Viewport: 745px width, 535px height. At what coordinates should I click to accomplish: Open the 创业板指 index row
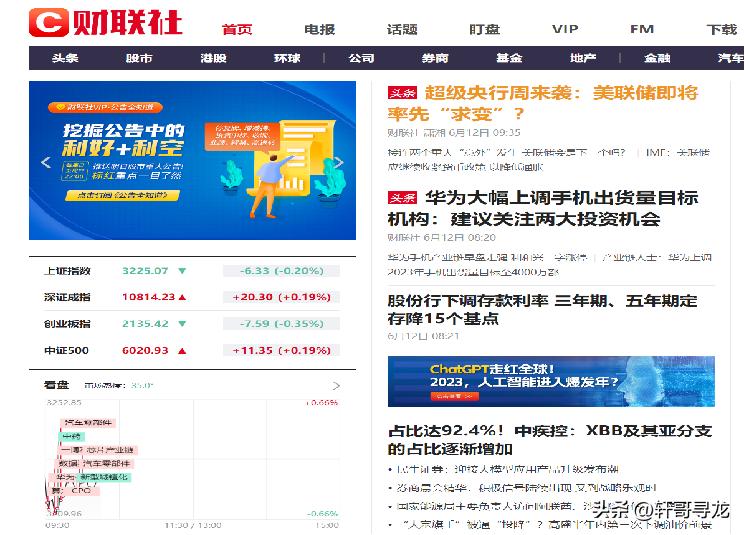coord(192,324)
